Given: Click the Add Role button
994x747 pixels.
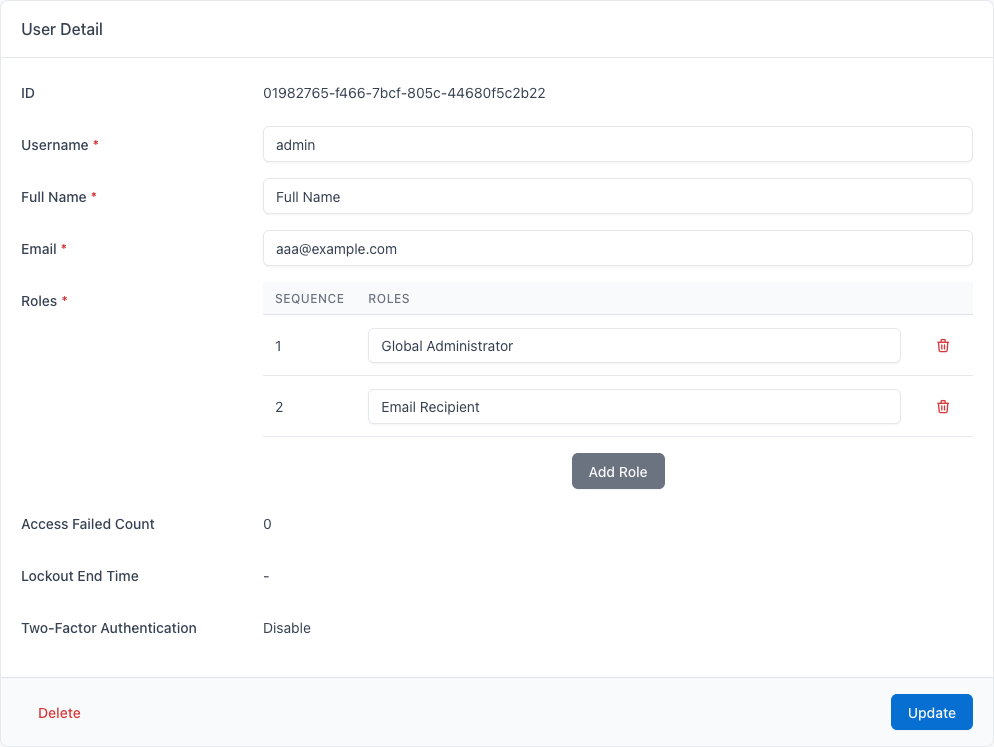Looking at the screenshot, I should (618, 472).
